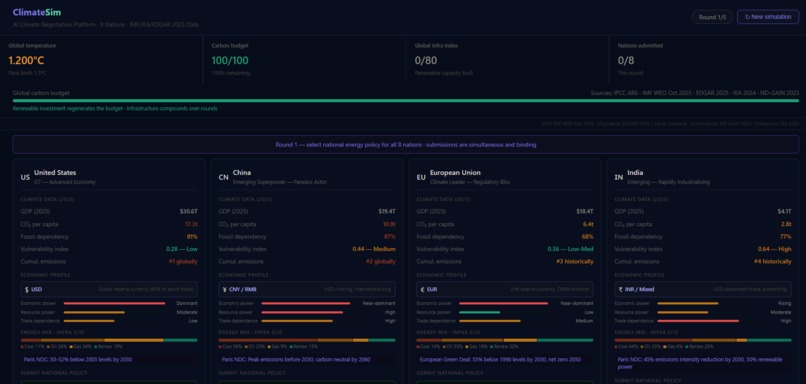806x384 pixels.
Task: Click the China card heading
Action: 242,173
